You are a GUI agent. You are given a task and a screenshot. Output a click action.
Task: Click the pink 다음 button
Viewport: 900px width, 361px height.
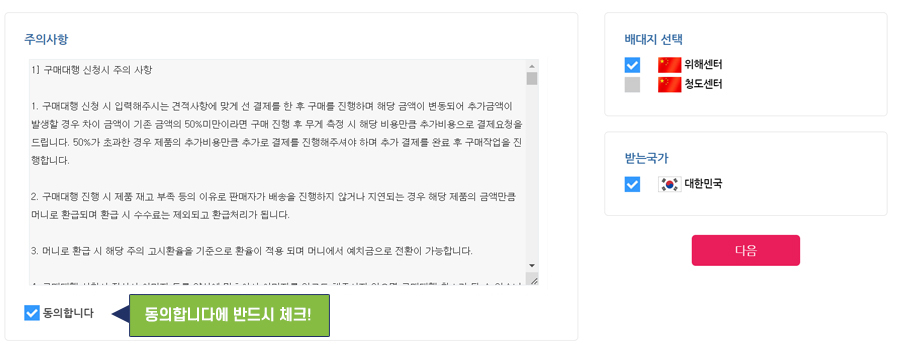[x=746, y=250]
